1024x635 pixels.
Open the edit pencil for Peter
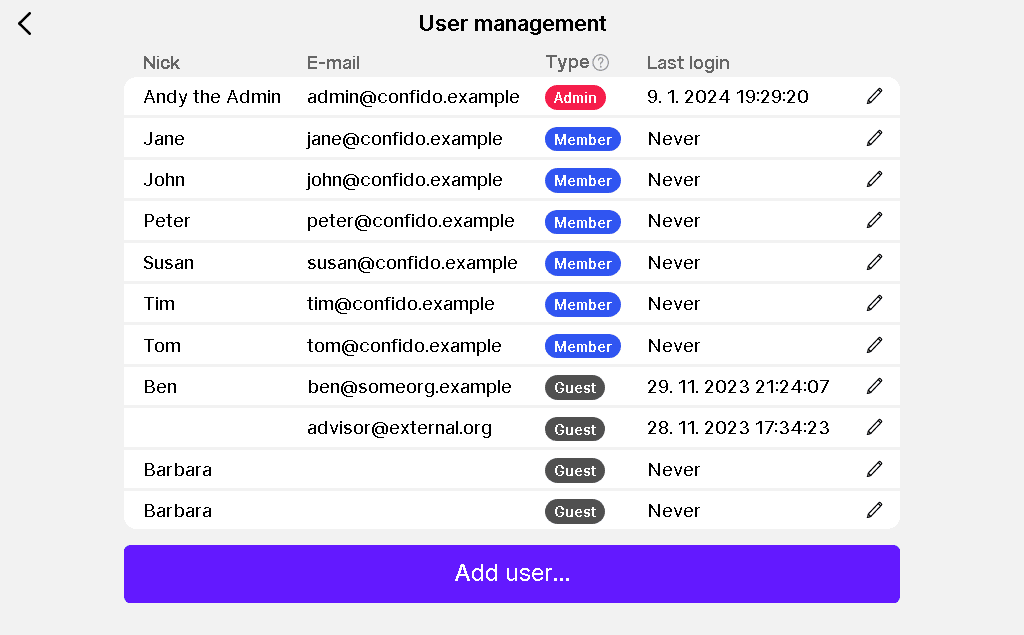[874, 221]
